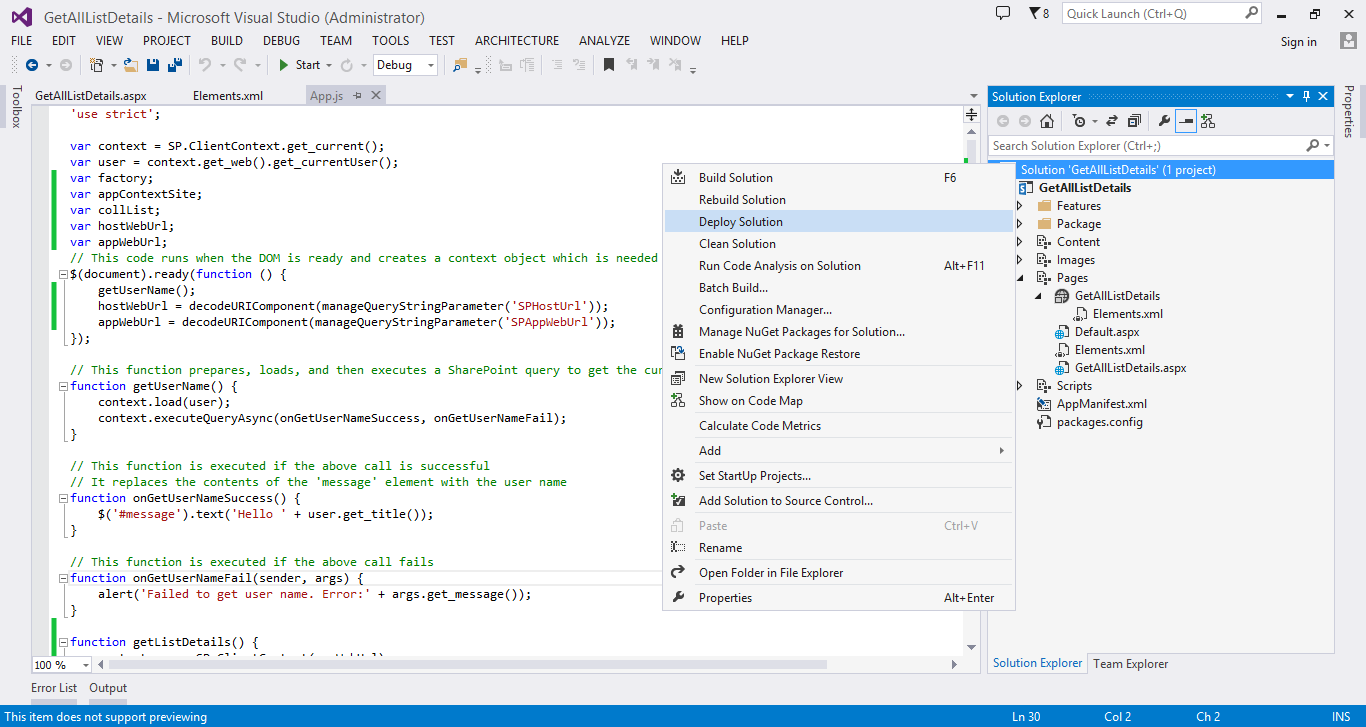
Task: Toggle auto-hide pin on Solution Explorer panel
Action: (x=1306, y=96)
